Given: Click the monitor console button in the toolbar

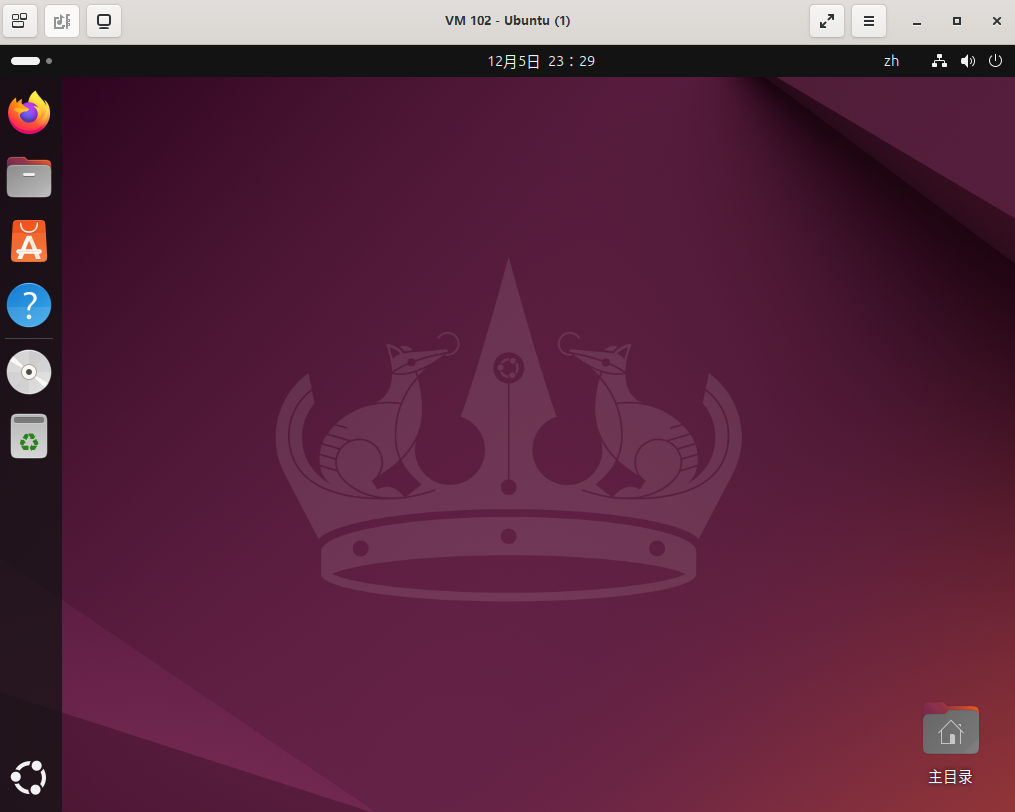Looking at the screenshot, I should (x=103, y=21).
